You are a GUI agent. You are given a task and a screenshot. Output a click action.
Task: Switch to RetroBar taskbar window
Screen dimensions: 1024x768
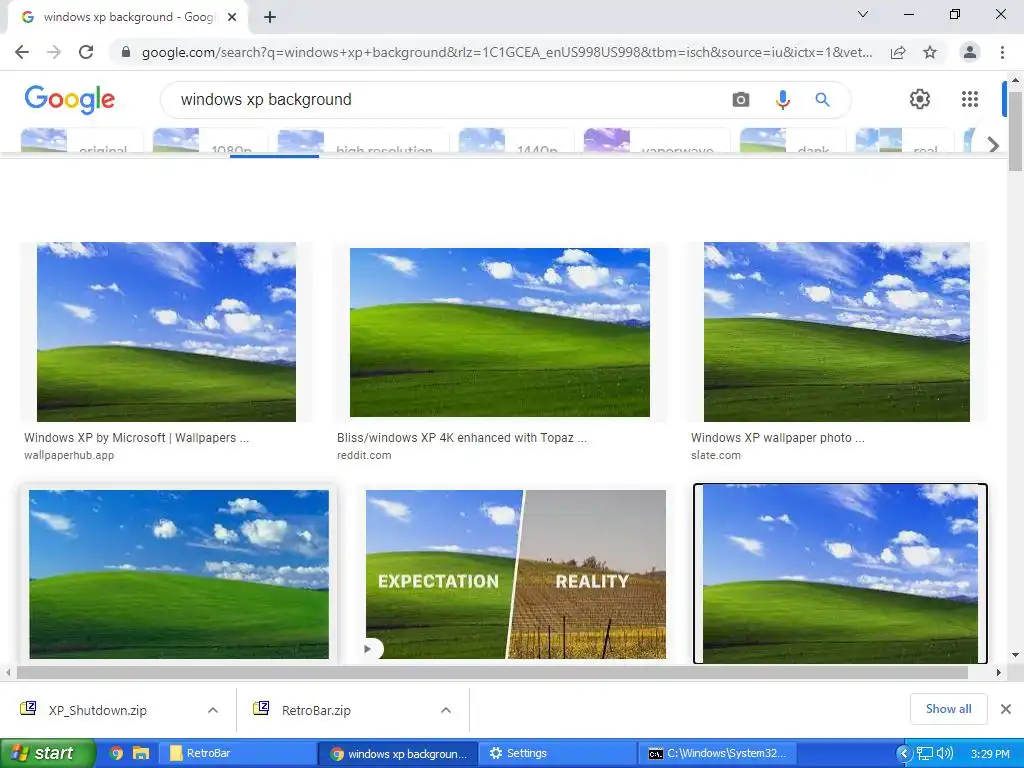(236, 753)
